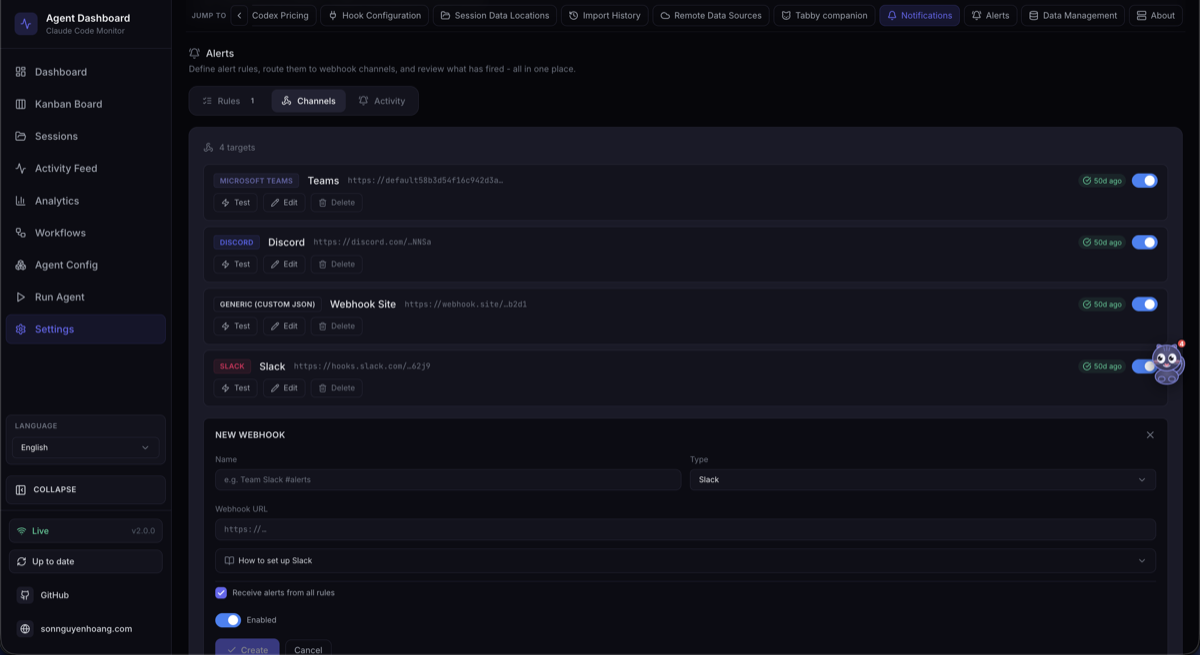The width and height of the screenshot is (1200, 655).
Task: Toggle the Teams webhook switch
Action: 1144,181
